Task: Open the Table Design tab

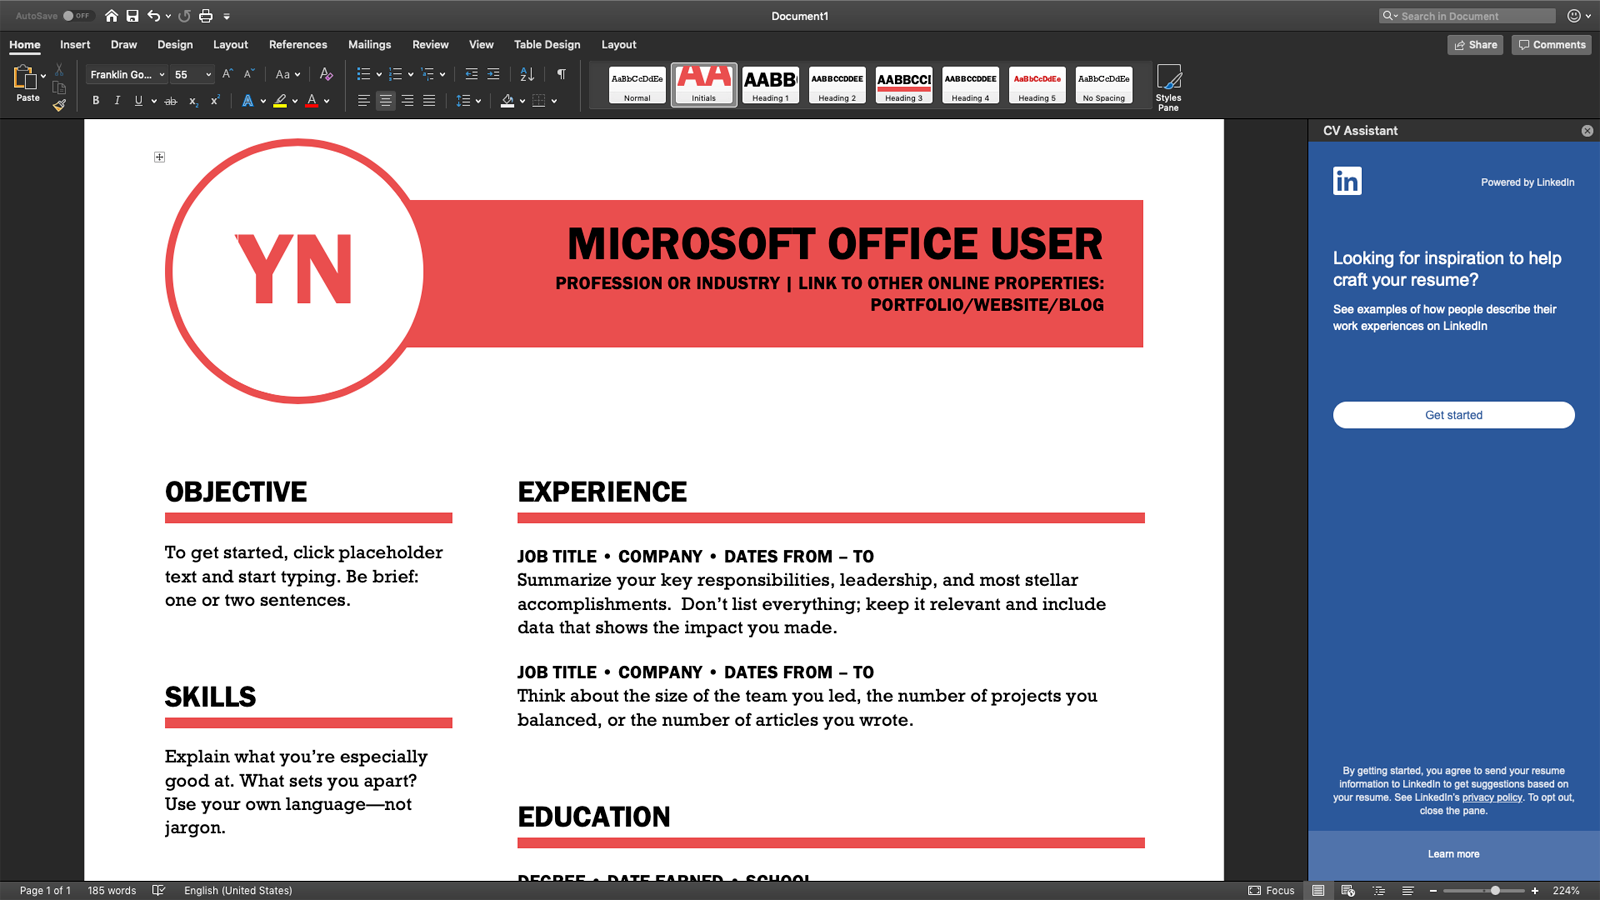Action: [x=547, y=45]
